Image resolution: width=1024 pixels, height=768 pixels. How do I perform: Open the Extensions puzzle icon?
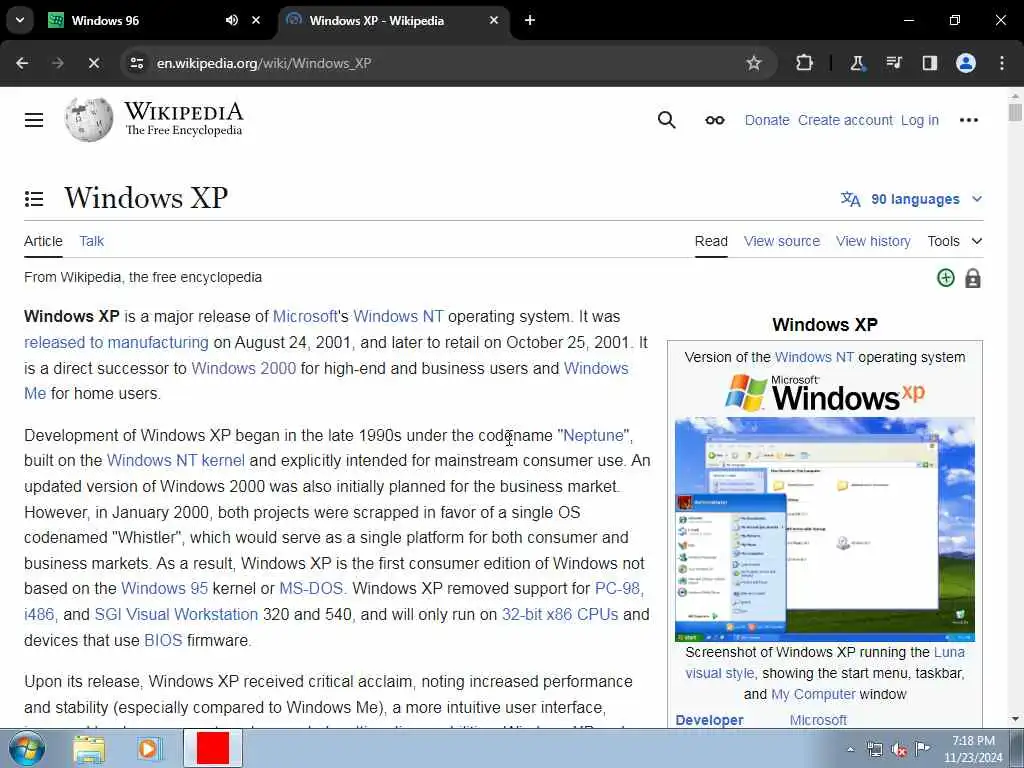[805, 63]
